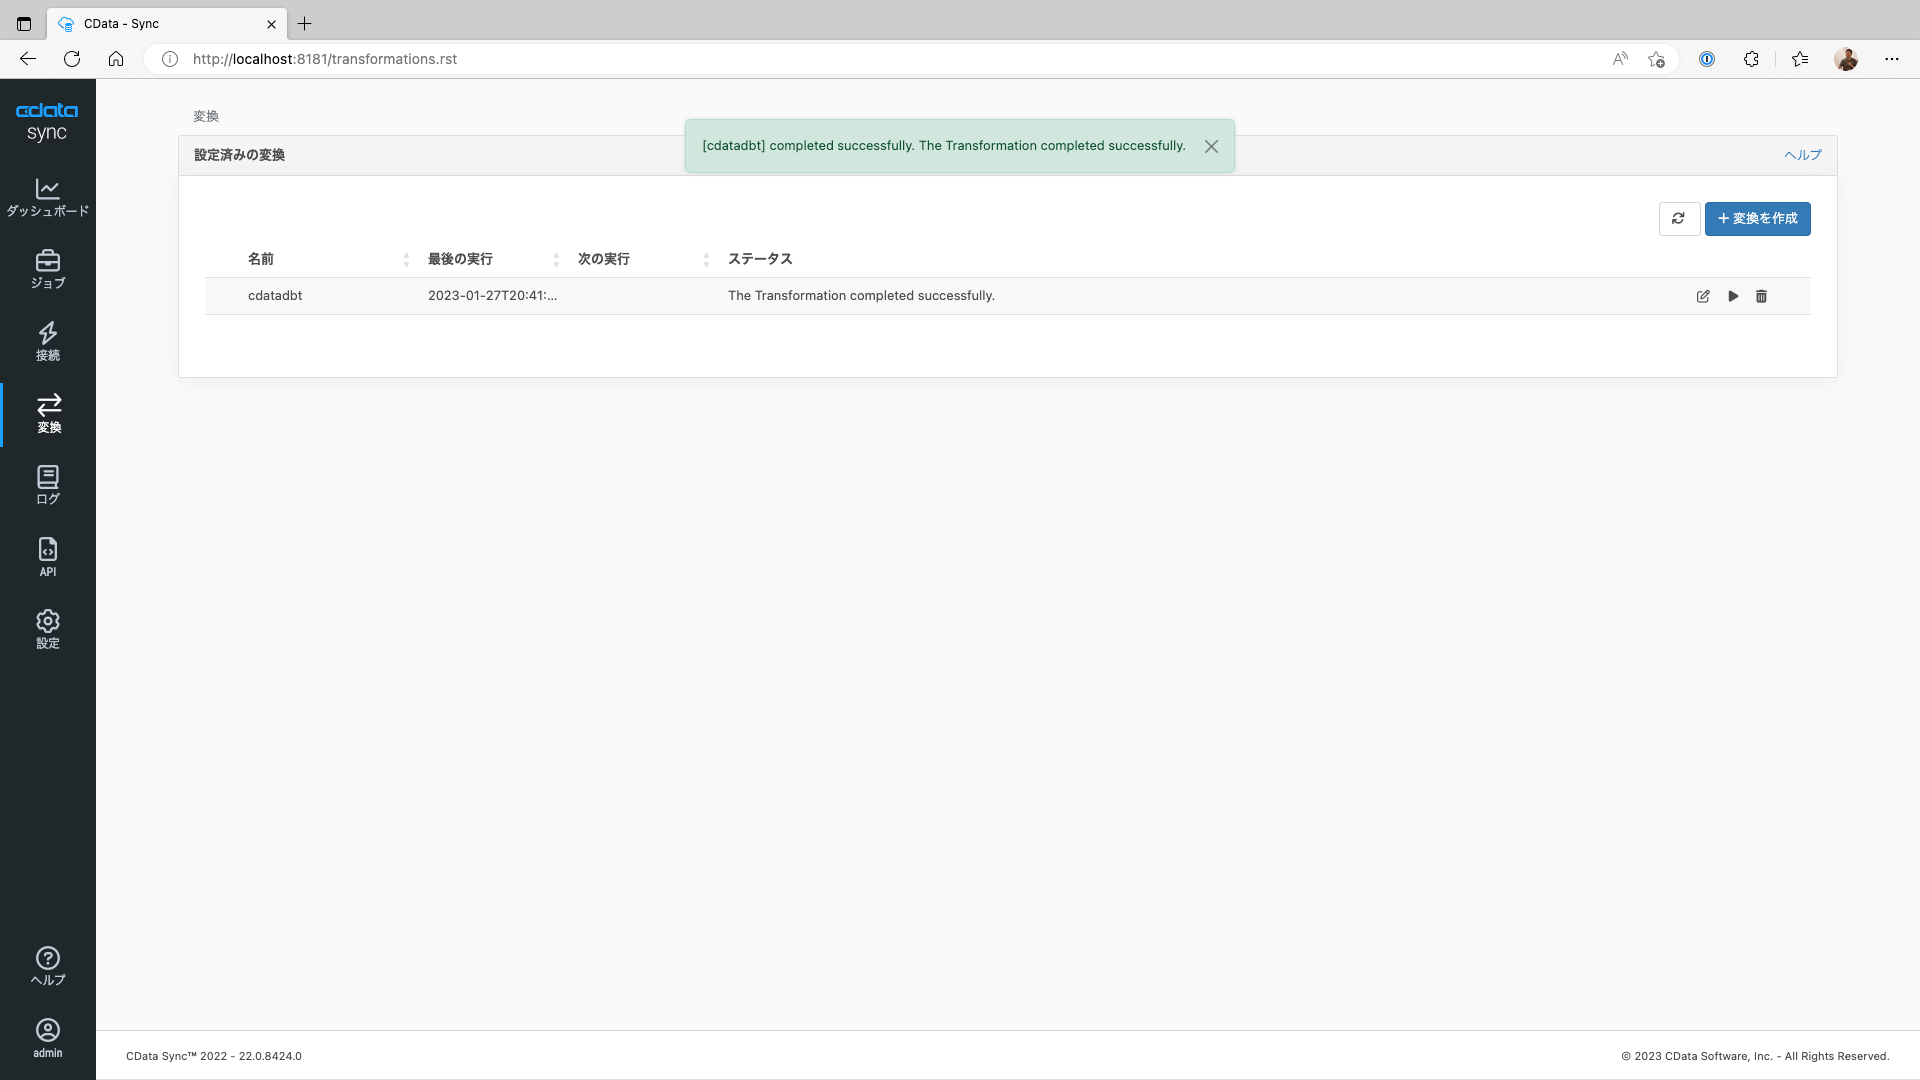Click the refresh transformations list button

pos(1678,219)
